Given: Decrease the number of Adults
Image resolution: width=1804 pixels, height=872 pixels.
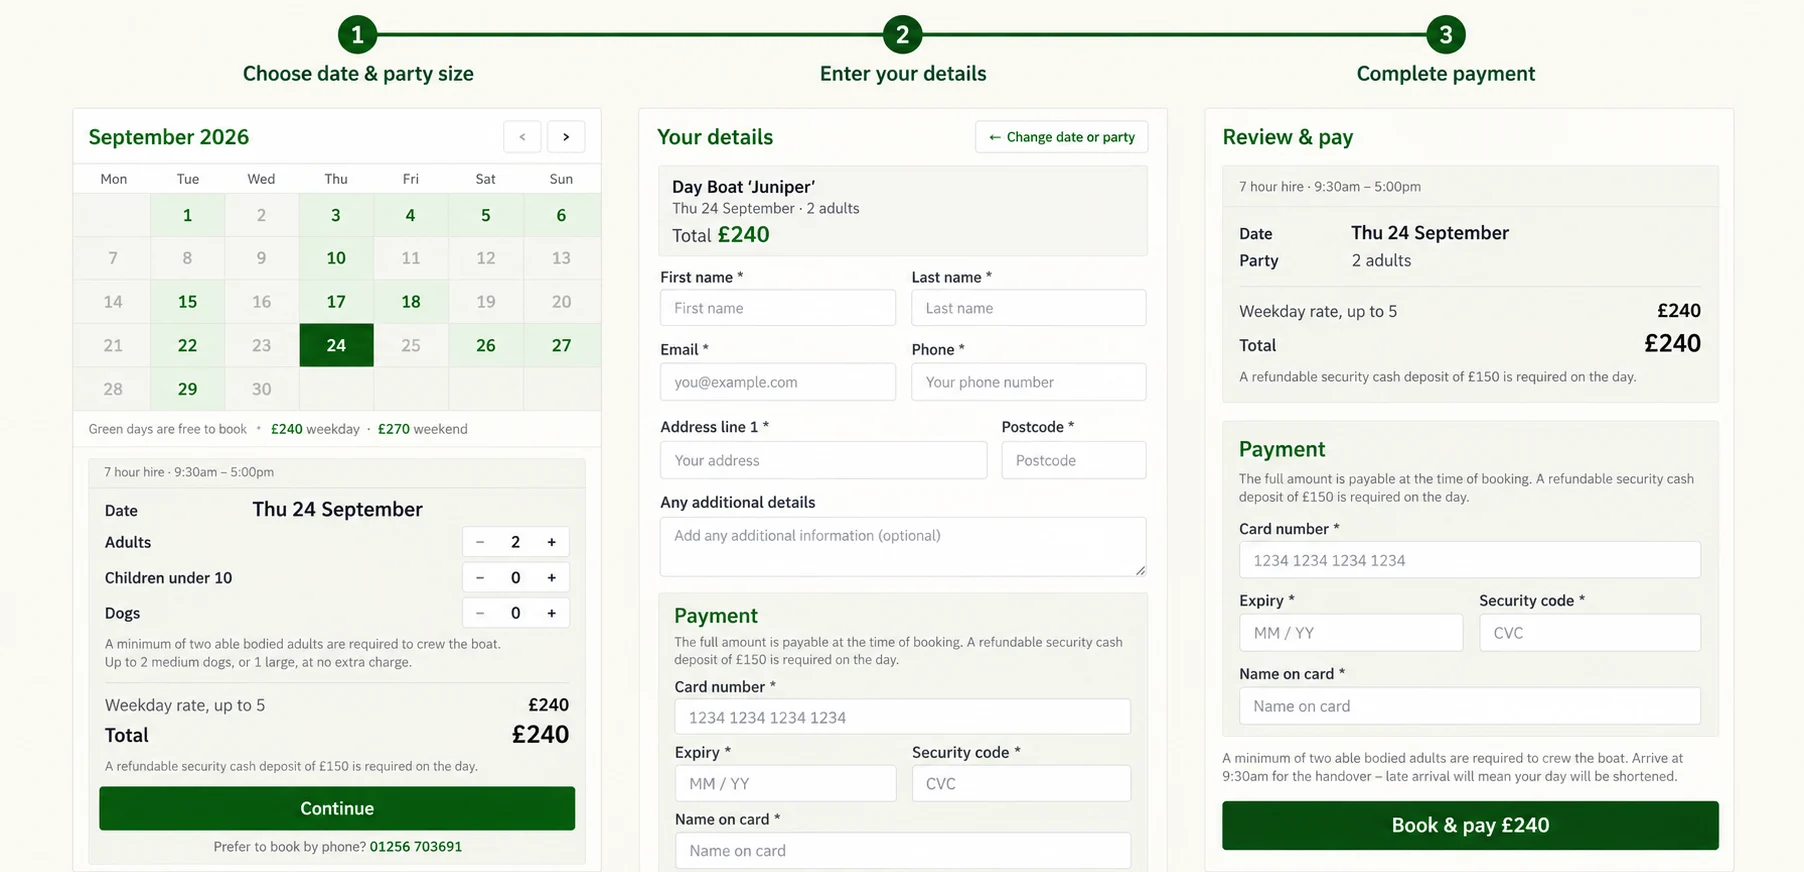Looking at the screenshot, I should (x=480, y=542).
